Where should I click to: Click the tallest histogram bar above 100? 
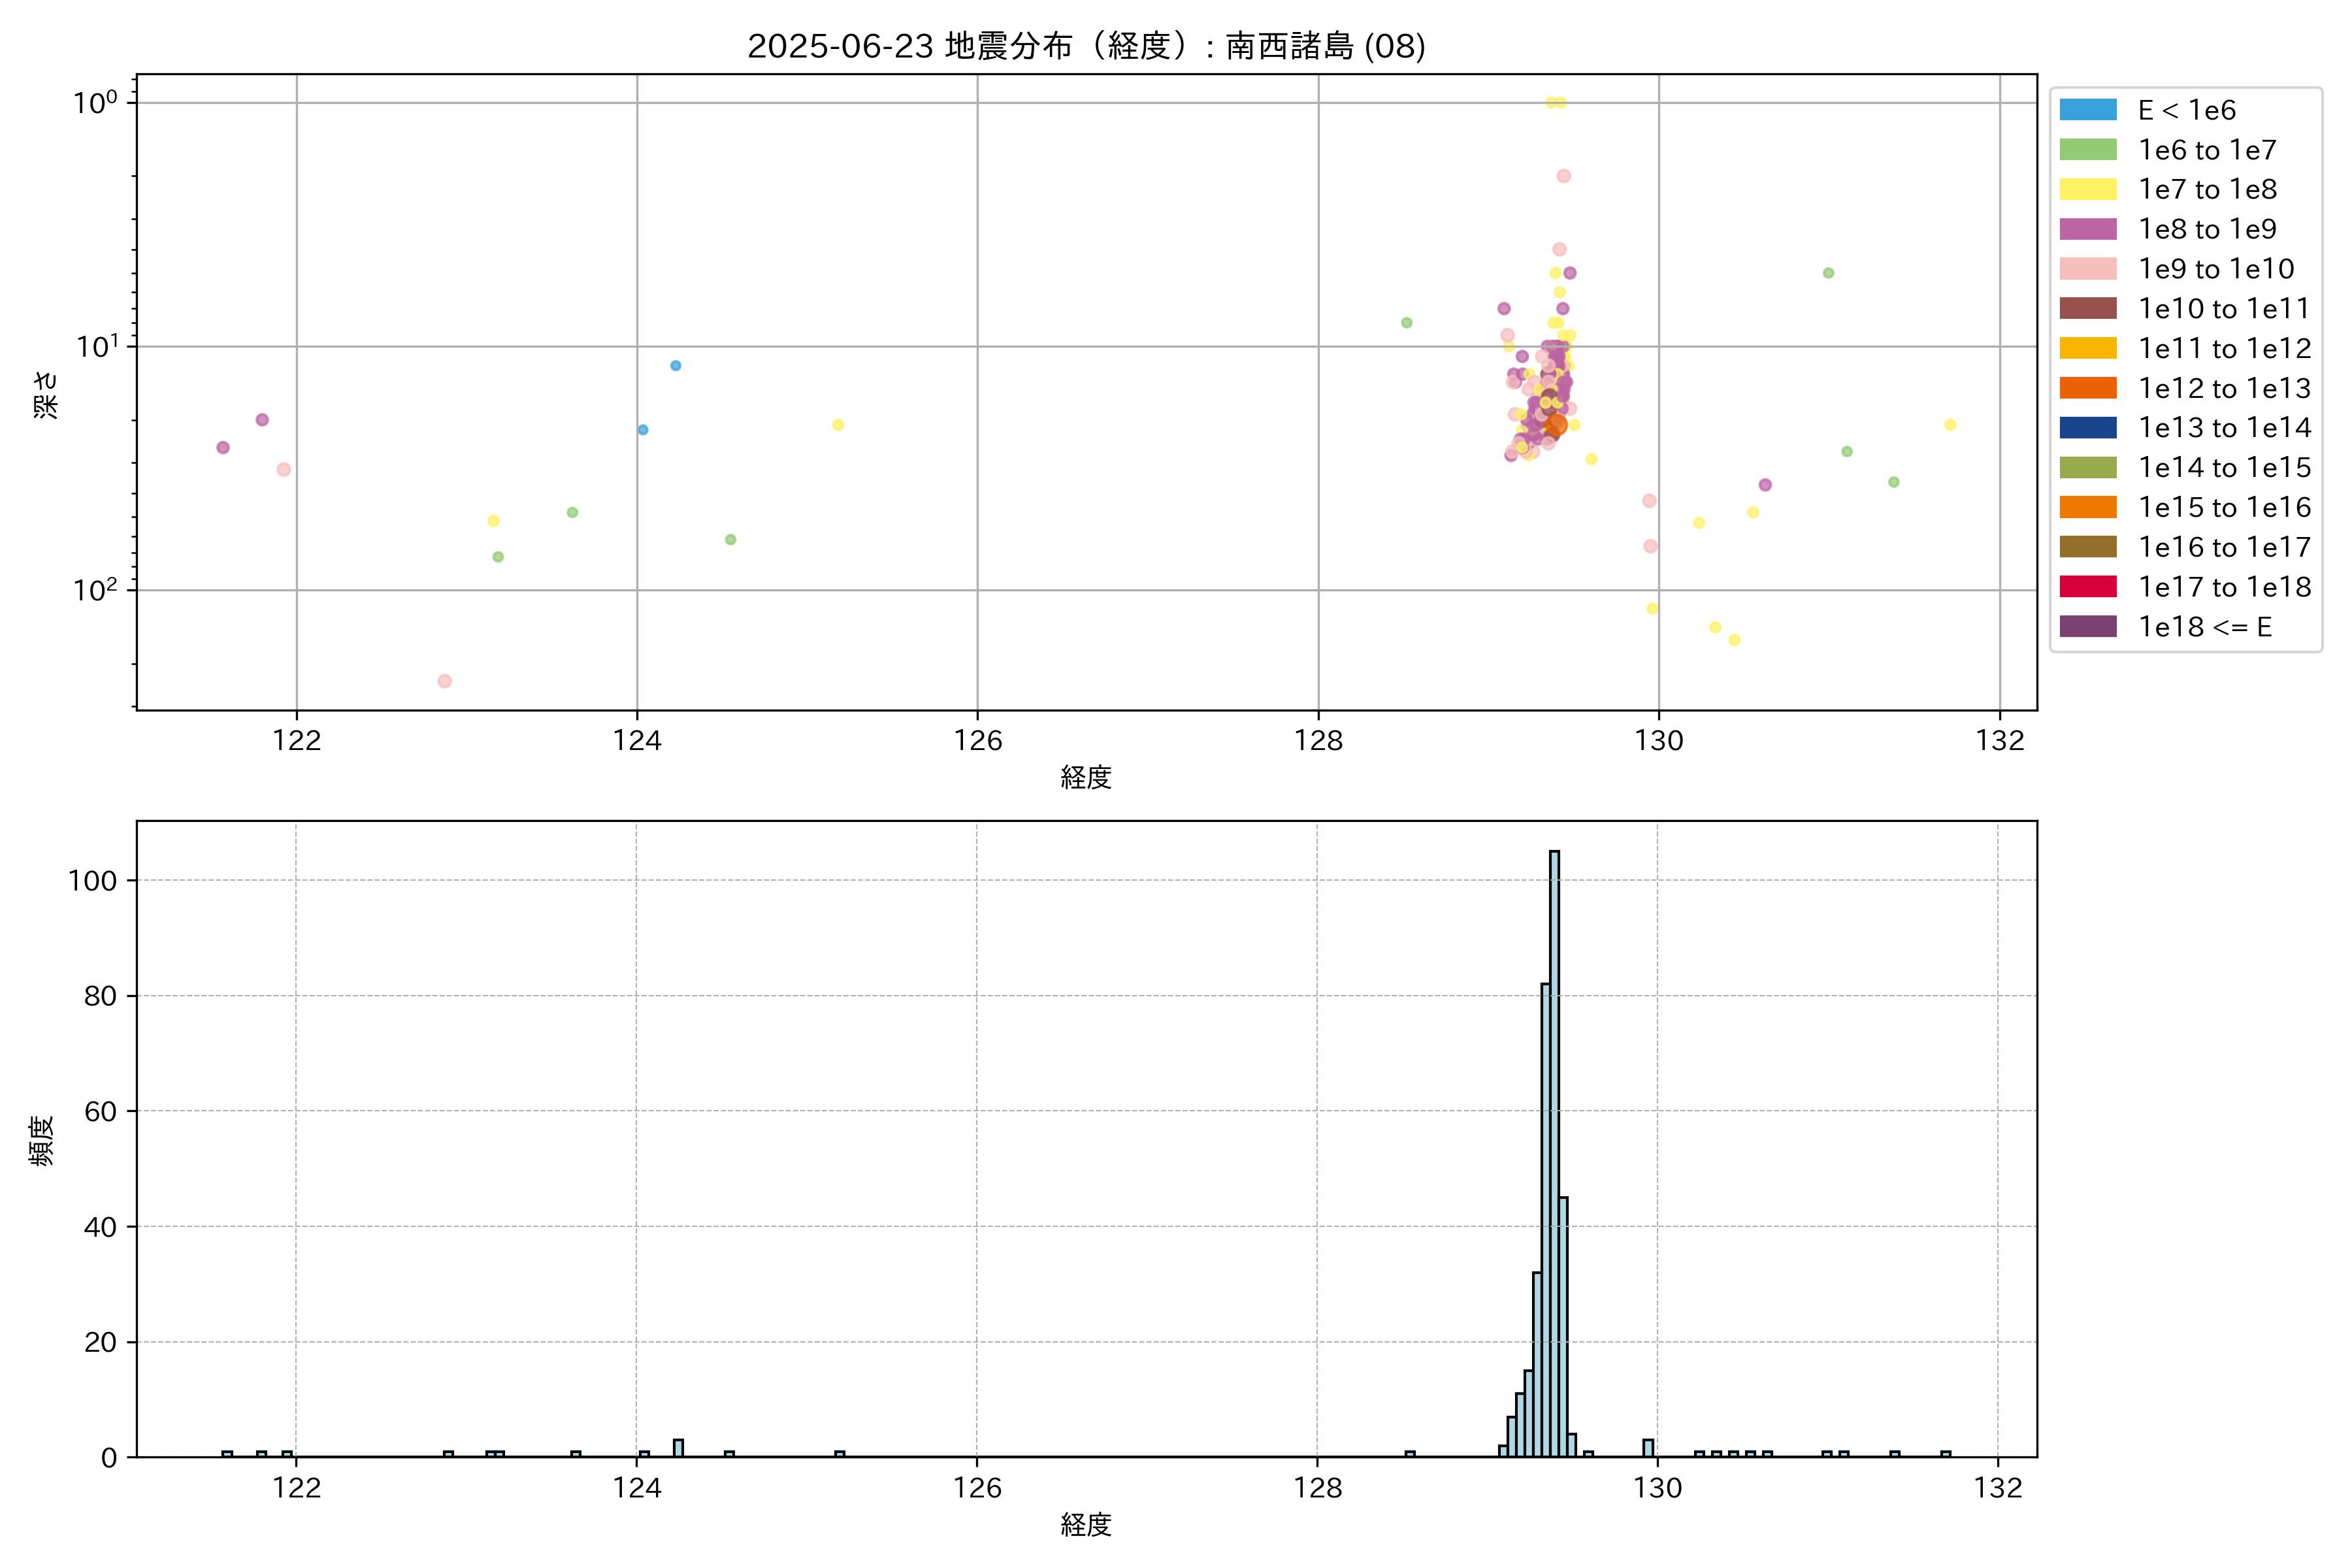pos(1554,1150)
